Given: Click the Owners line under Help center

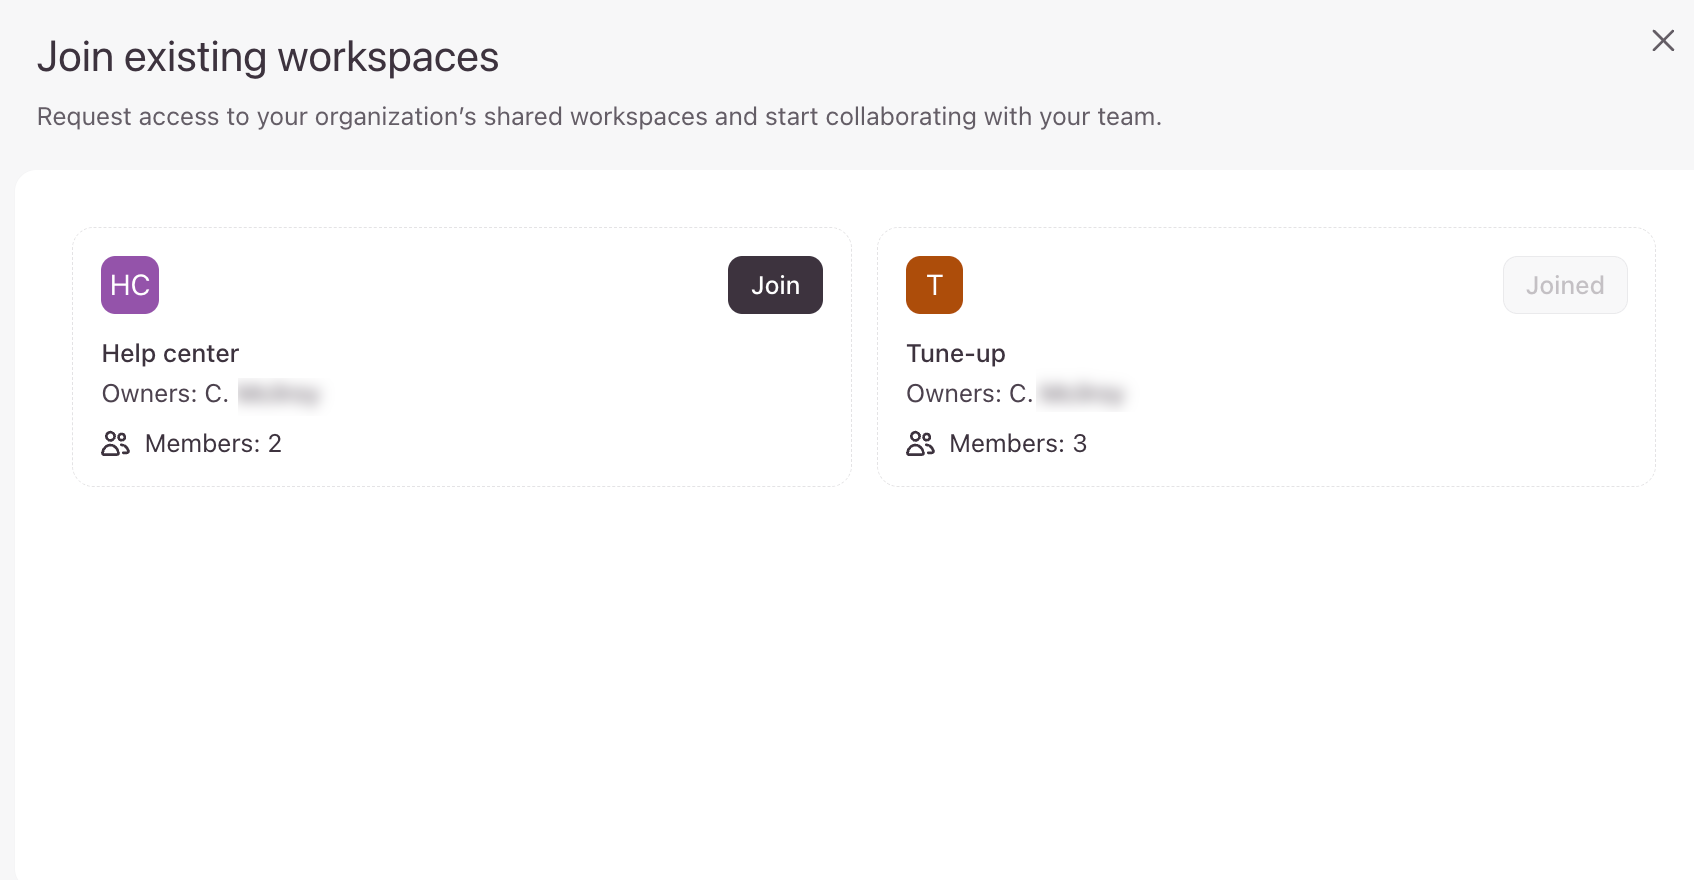Looking at the screenshot, I should (165, 394).
